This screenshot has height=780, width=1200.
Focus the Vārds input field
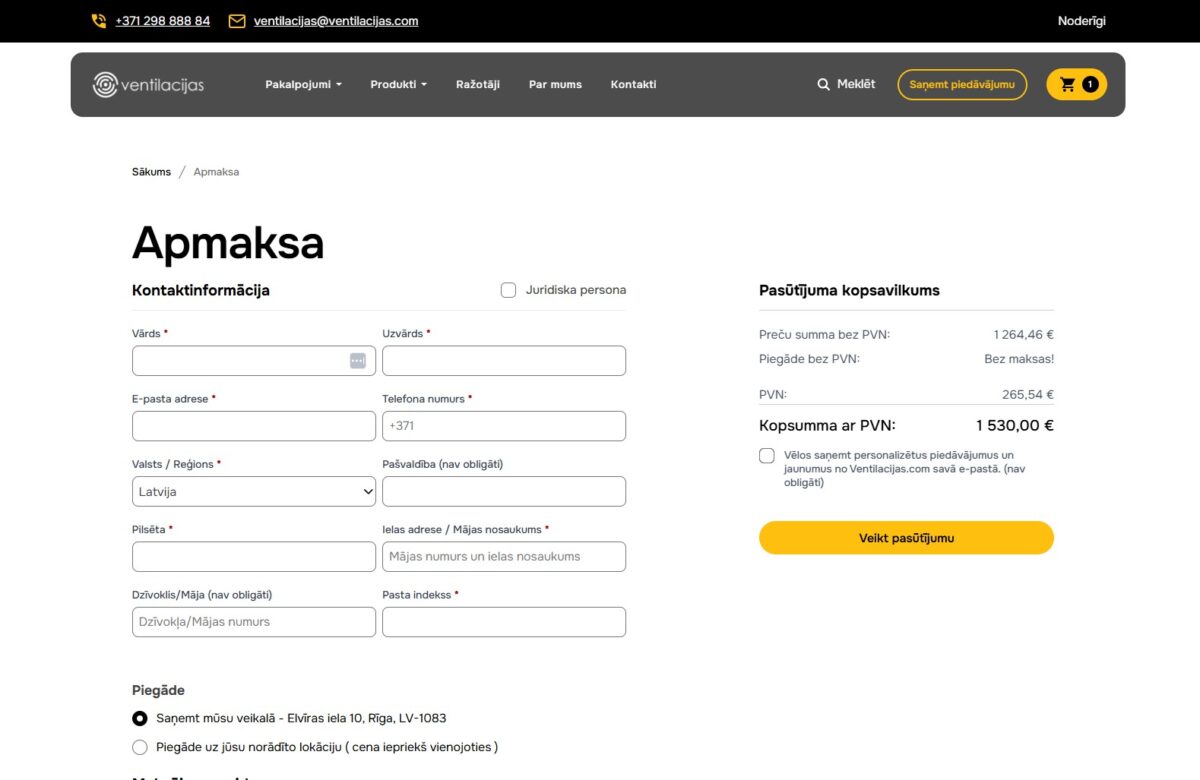coord(254,361)
